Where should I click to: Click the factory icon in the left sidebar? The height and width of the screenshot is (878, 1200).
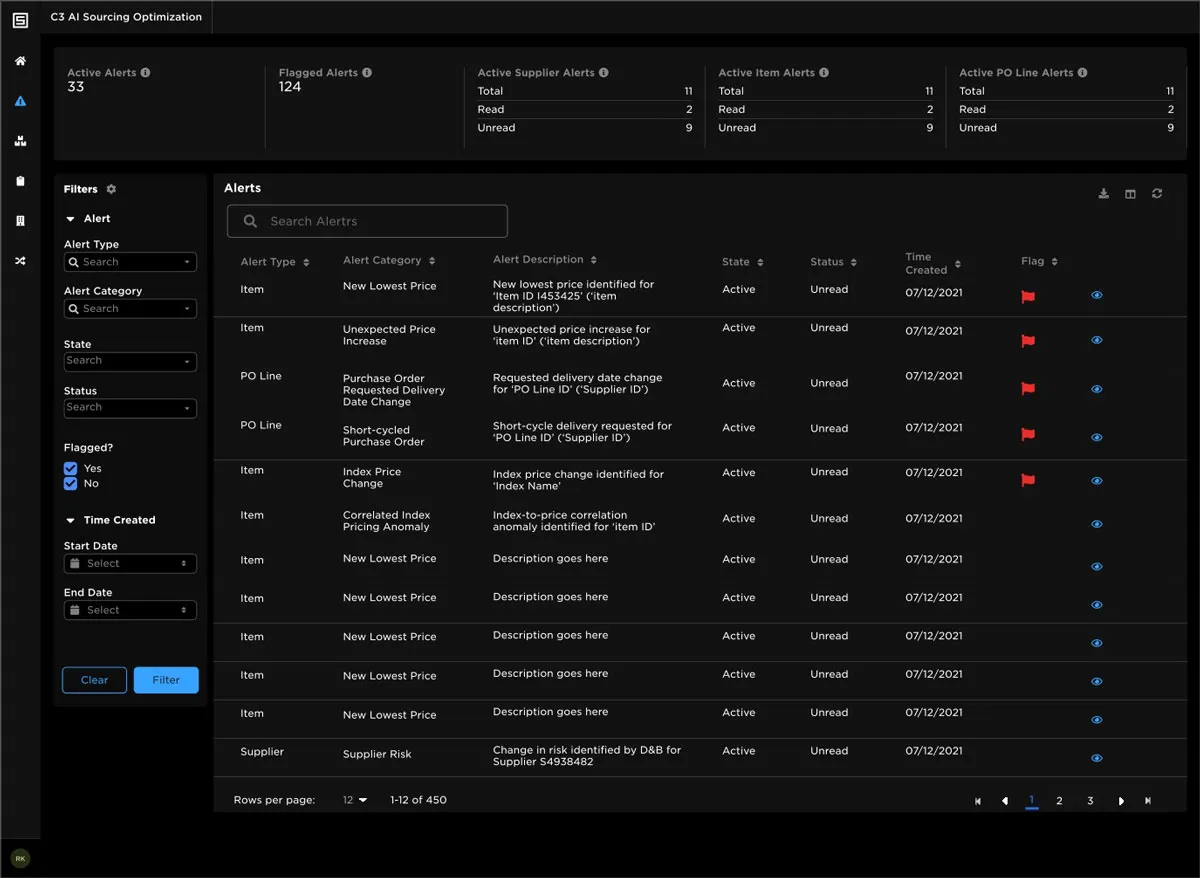tap(20, 141)
